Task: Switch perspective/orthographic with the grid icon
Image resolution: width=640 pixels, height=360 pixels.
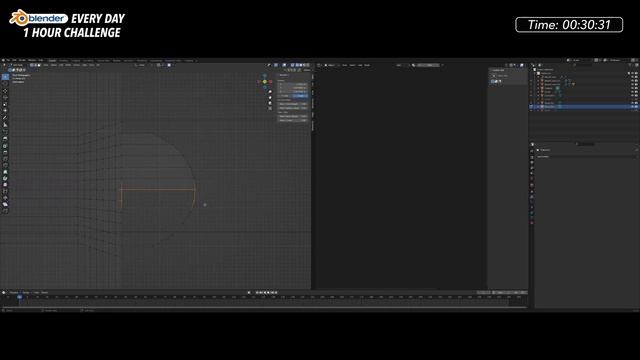Action: pos(270,108)
